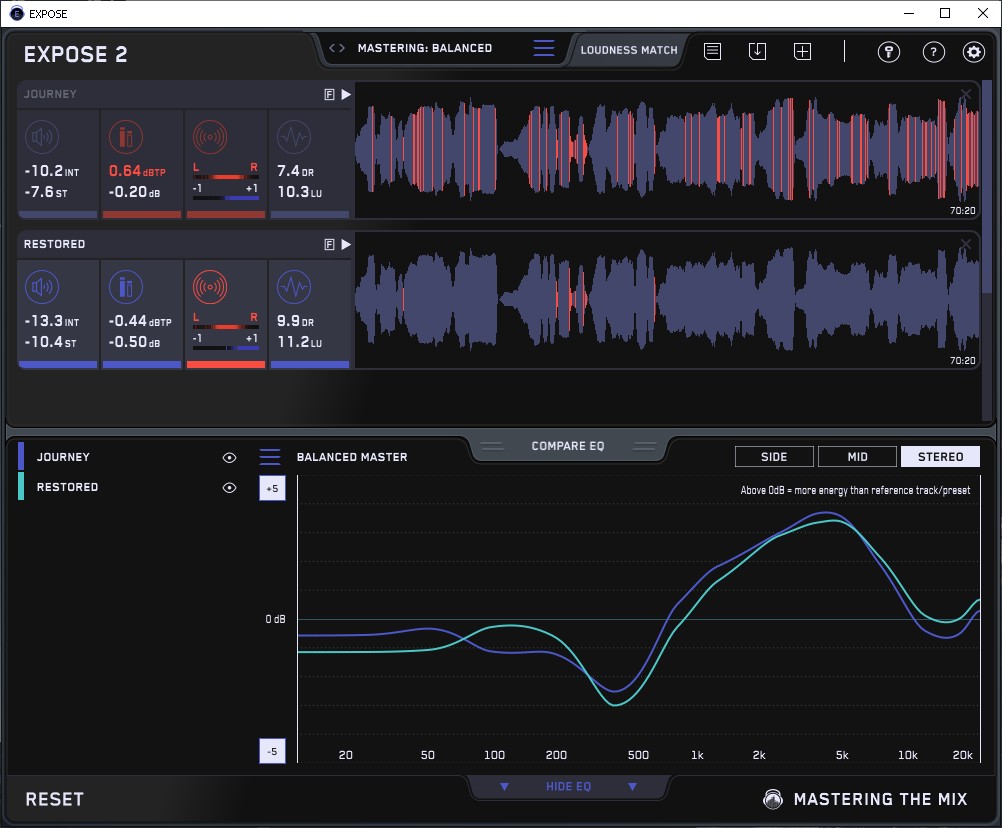Click Restored track stereo correlation icon

click(210, 287)
